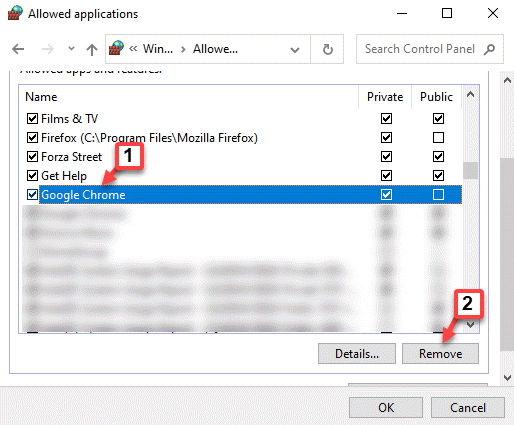Click the Remove button

tap(440, 354)
